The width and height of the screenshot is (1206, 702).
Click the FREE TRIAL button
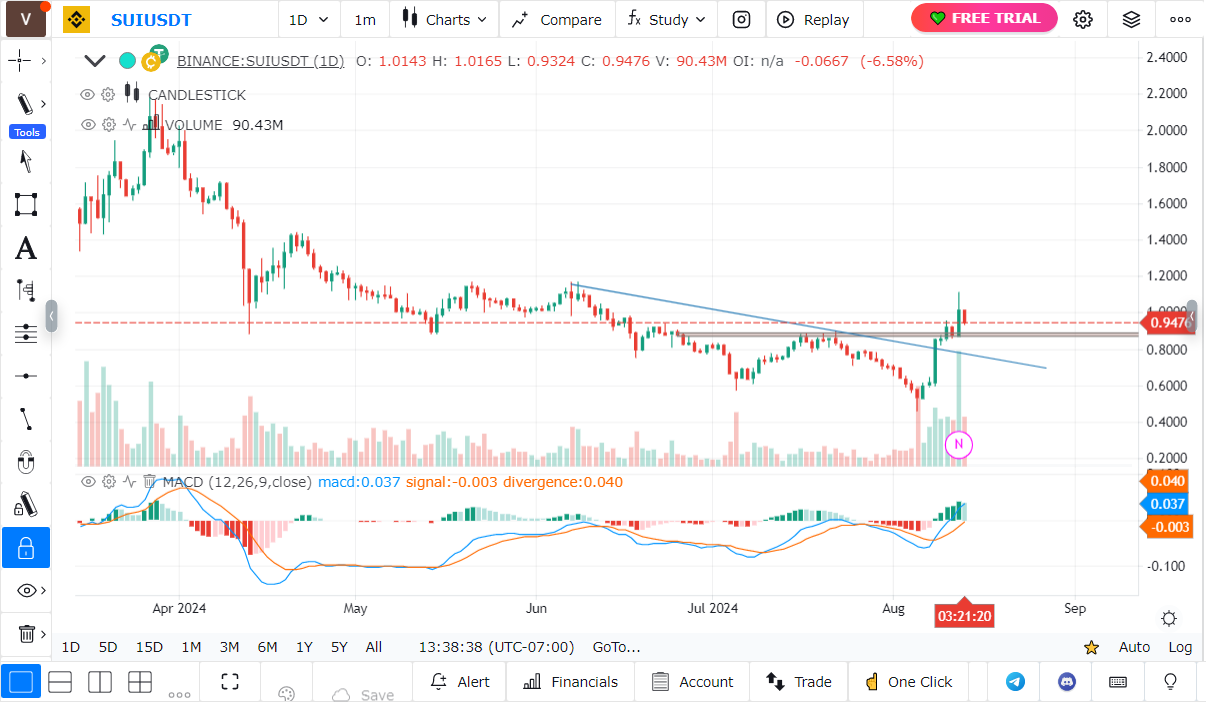pos(984,18)
